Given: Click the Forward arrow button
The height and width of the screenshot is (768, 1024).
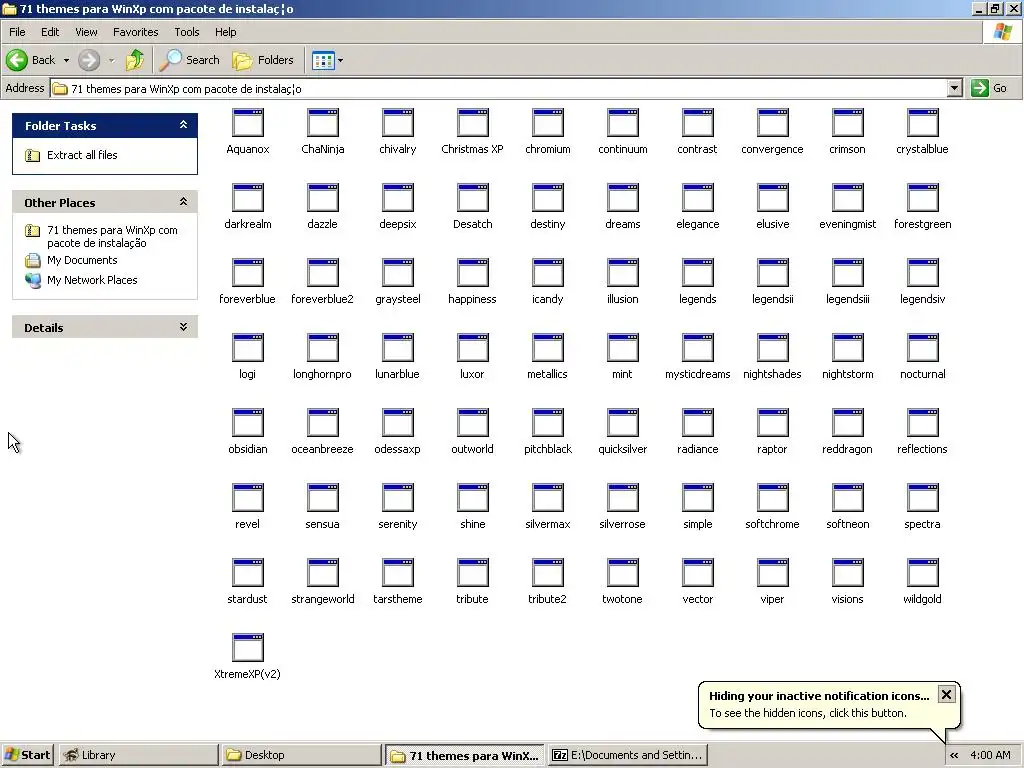Looking at the screenshot, I should (89, 60).
